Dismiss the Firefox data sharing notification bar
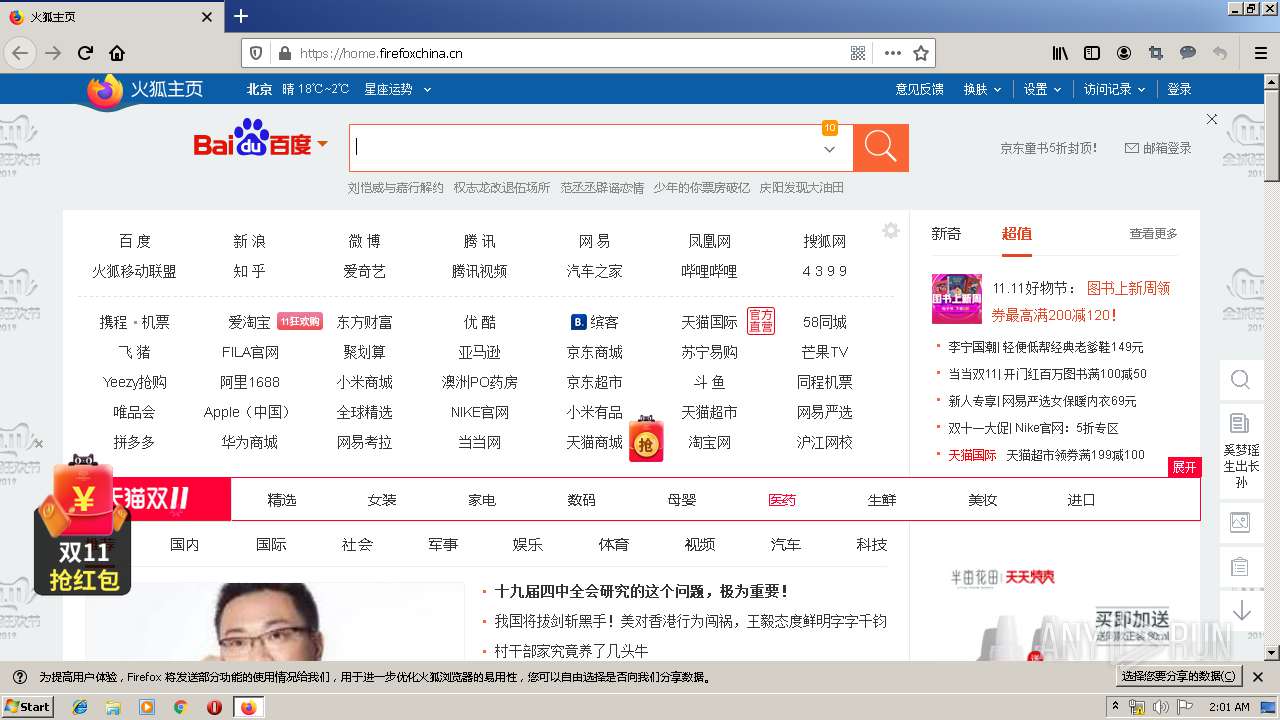The width and height of the screenshot is (1280, 720). pos(1258,677)
